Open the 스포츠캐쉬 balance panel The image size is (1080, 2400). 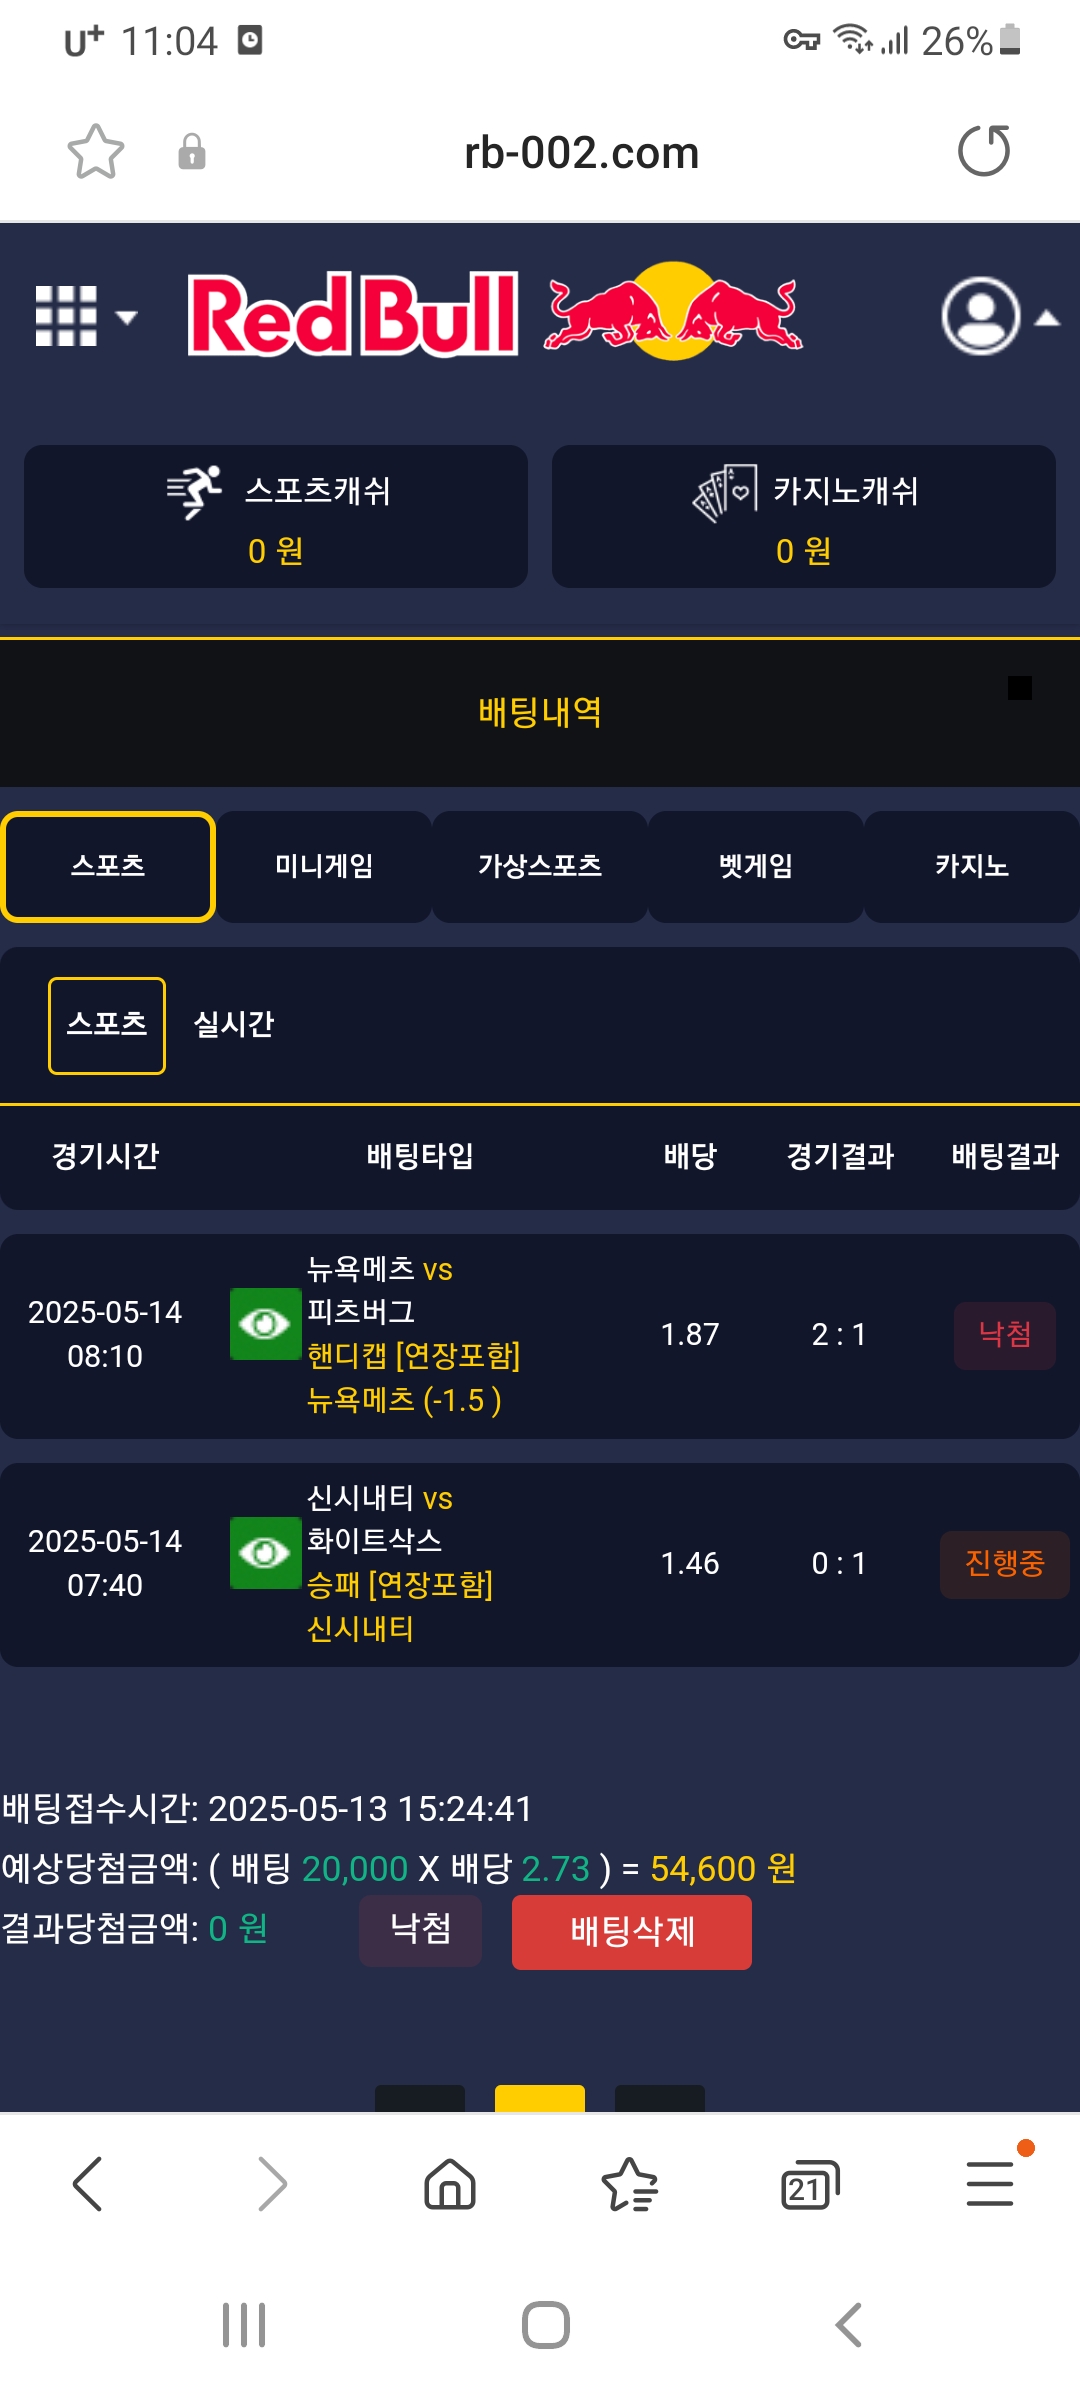[x=276, y=516]
